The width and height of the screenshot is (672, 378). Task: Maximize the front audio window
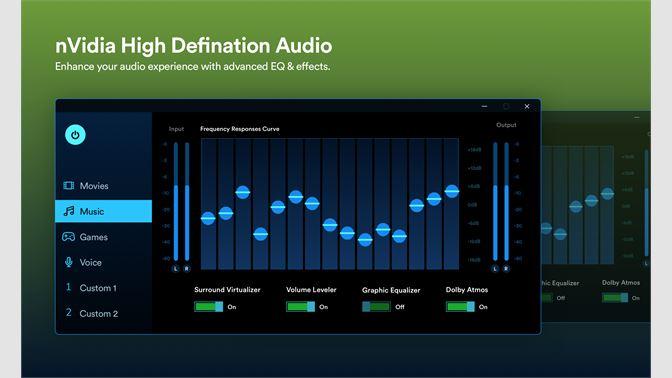[506, 106]
